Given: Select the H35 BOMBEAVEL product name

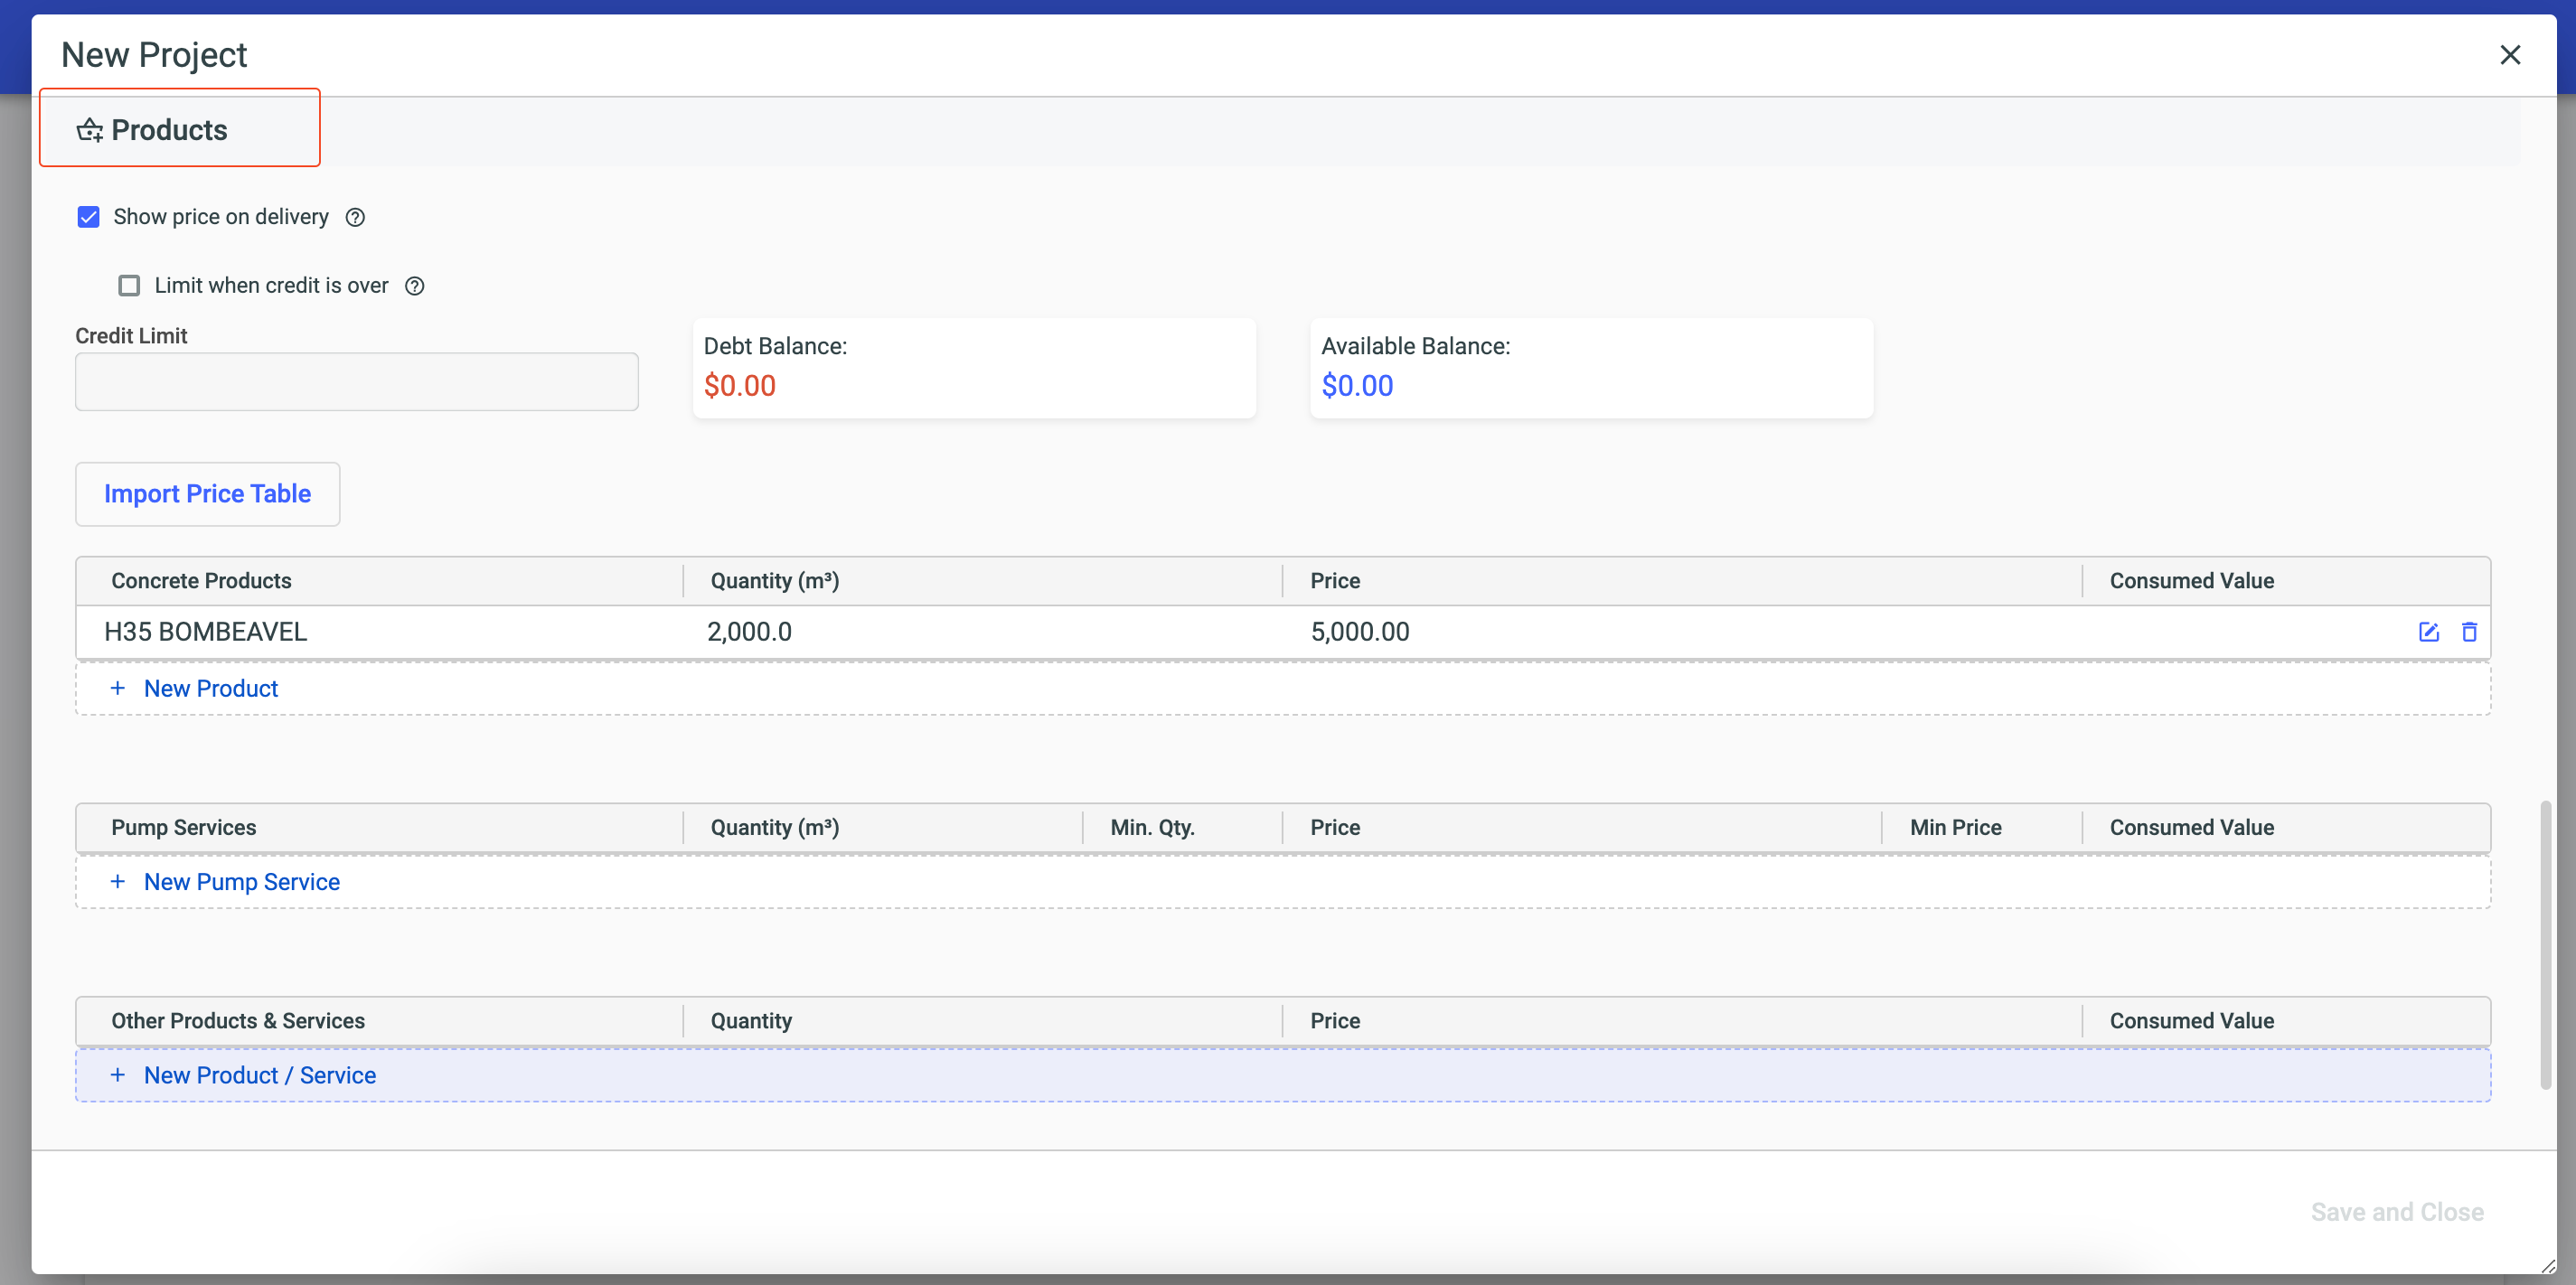Looking at the screenshot, I should [205, 632].
